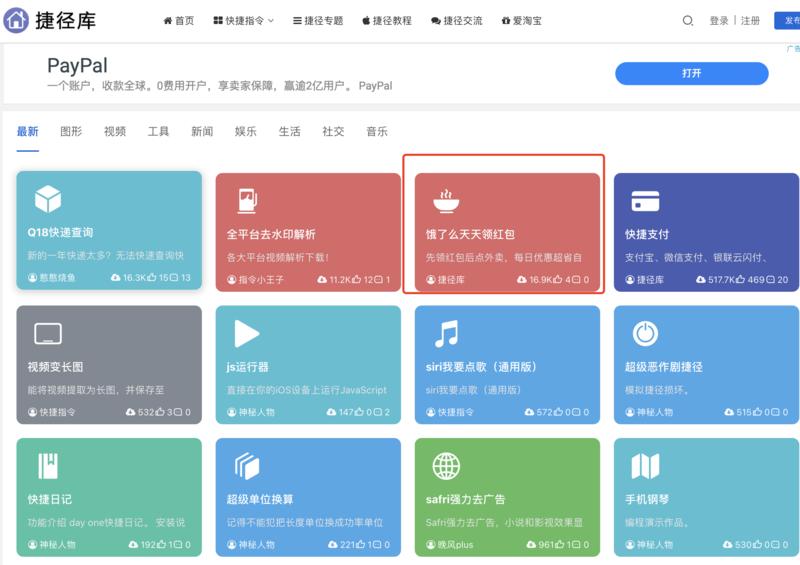Switch to the 新闻 category tab

(202, 132)
